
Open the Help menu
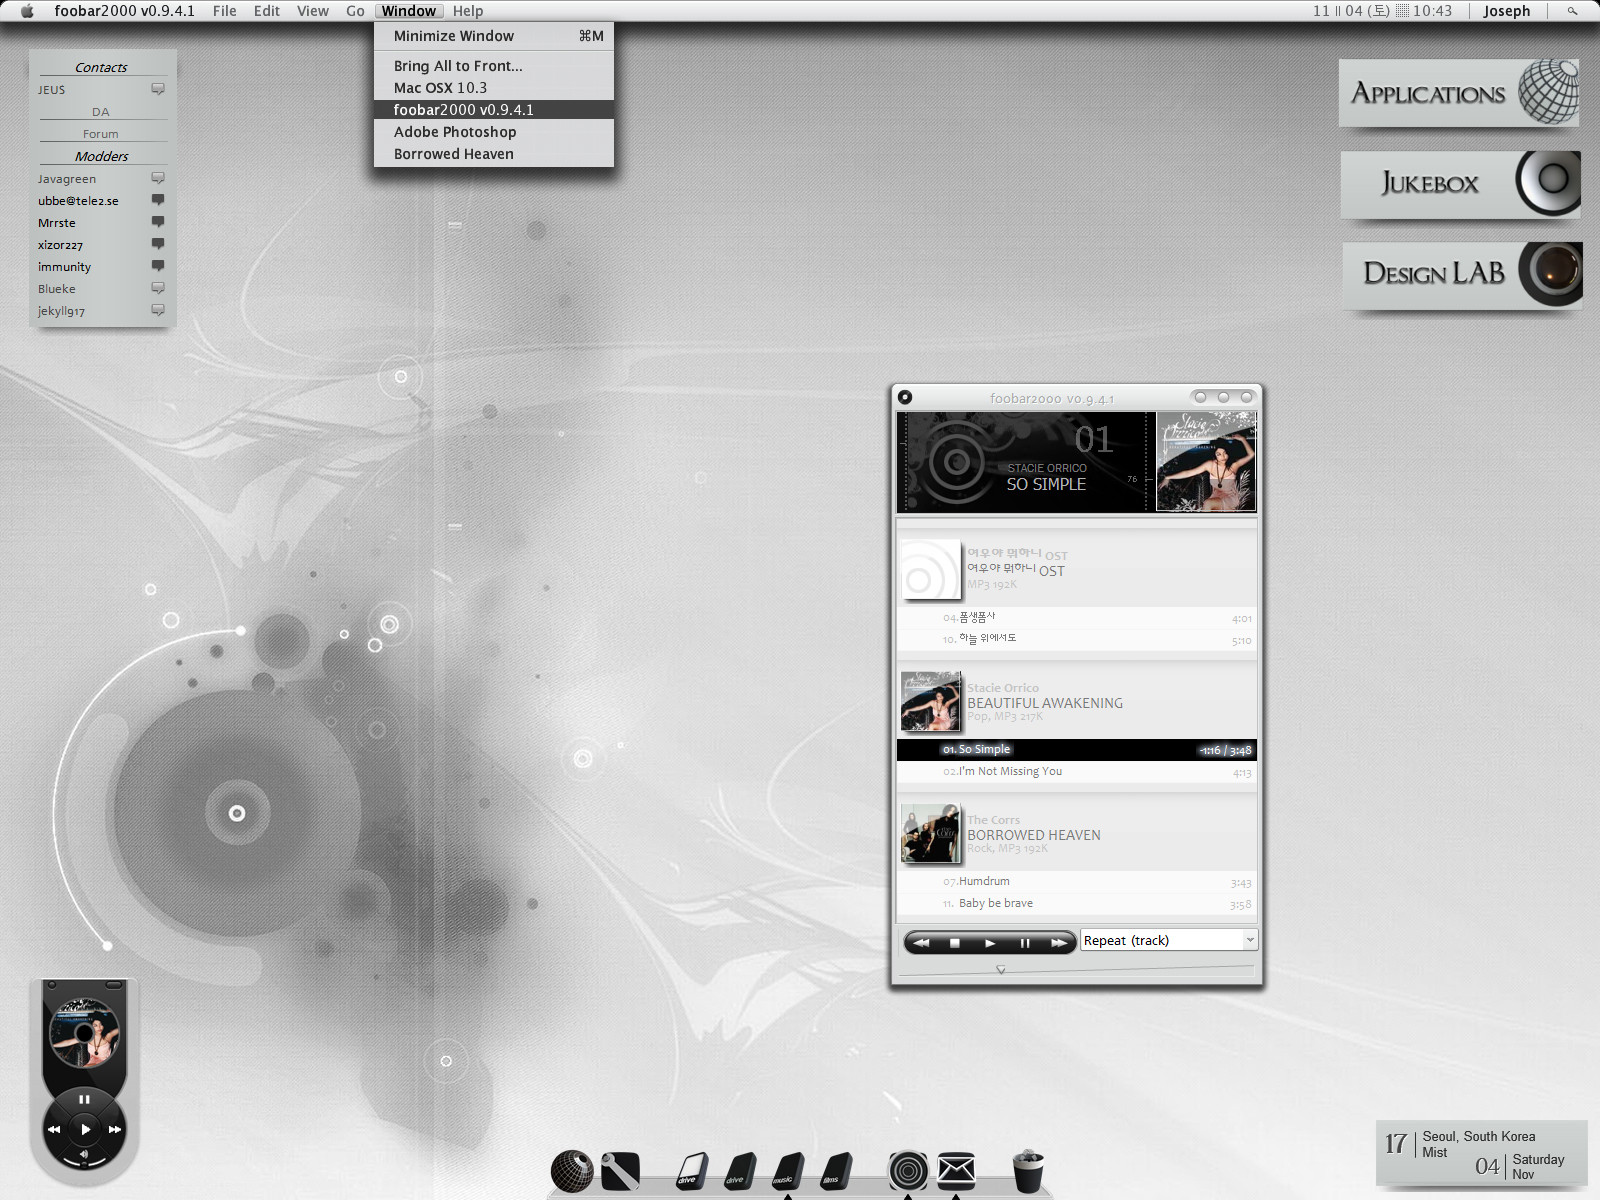[x=467, y=11]
